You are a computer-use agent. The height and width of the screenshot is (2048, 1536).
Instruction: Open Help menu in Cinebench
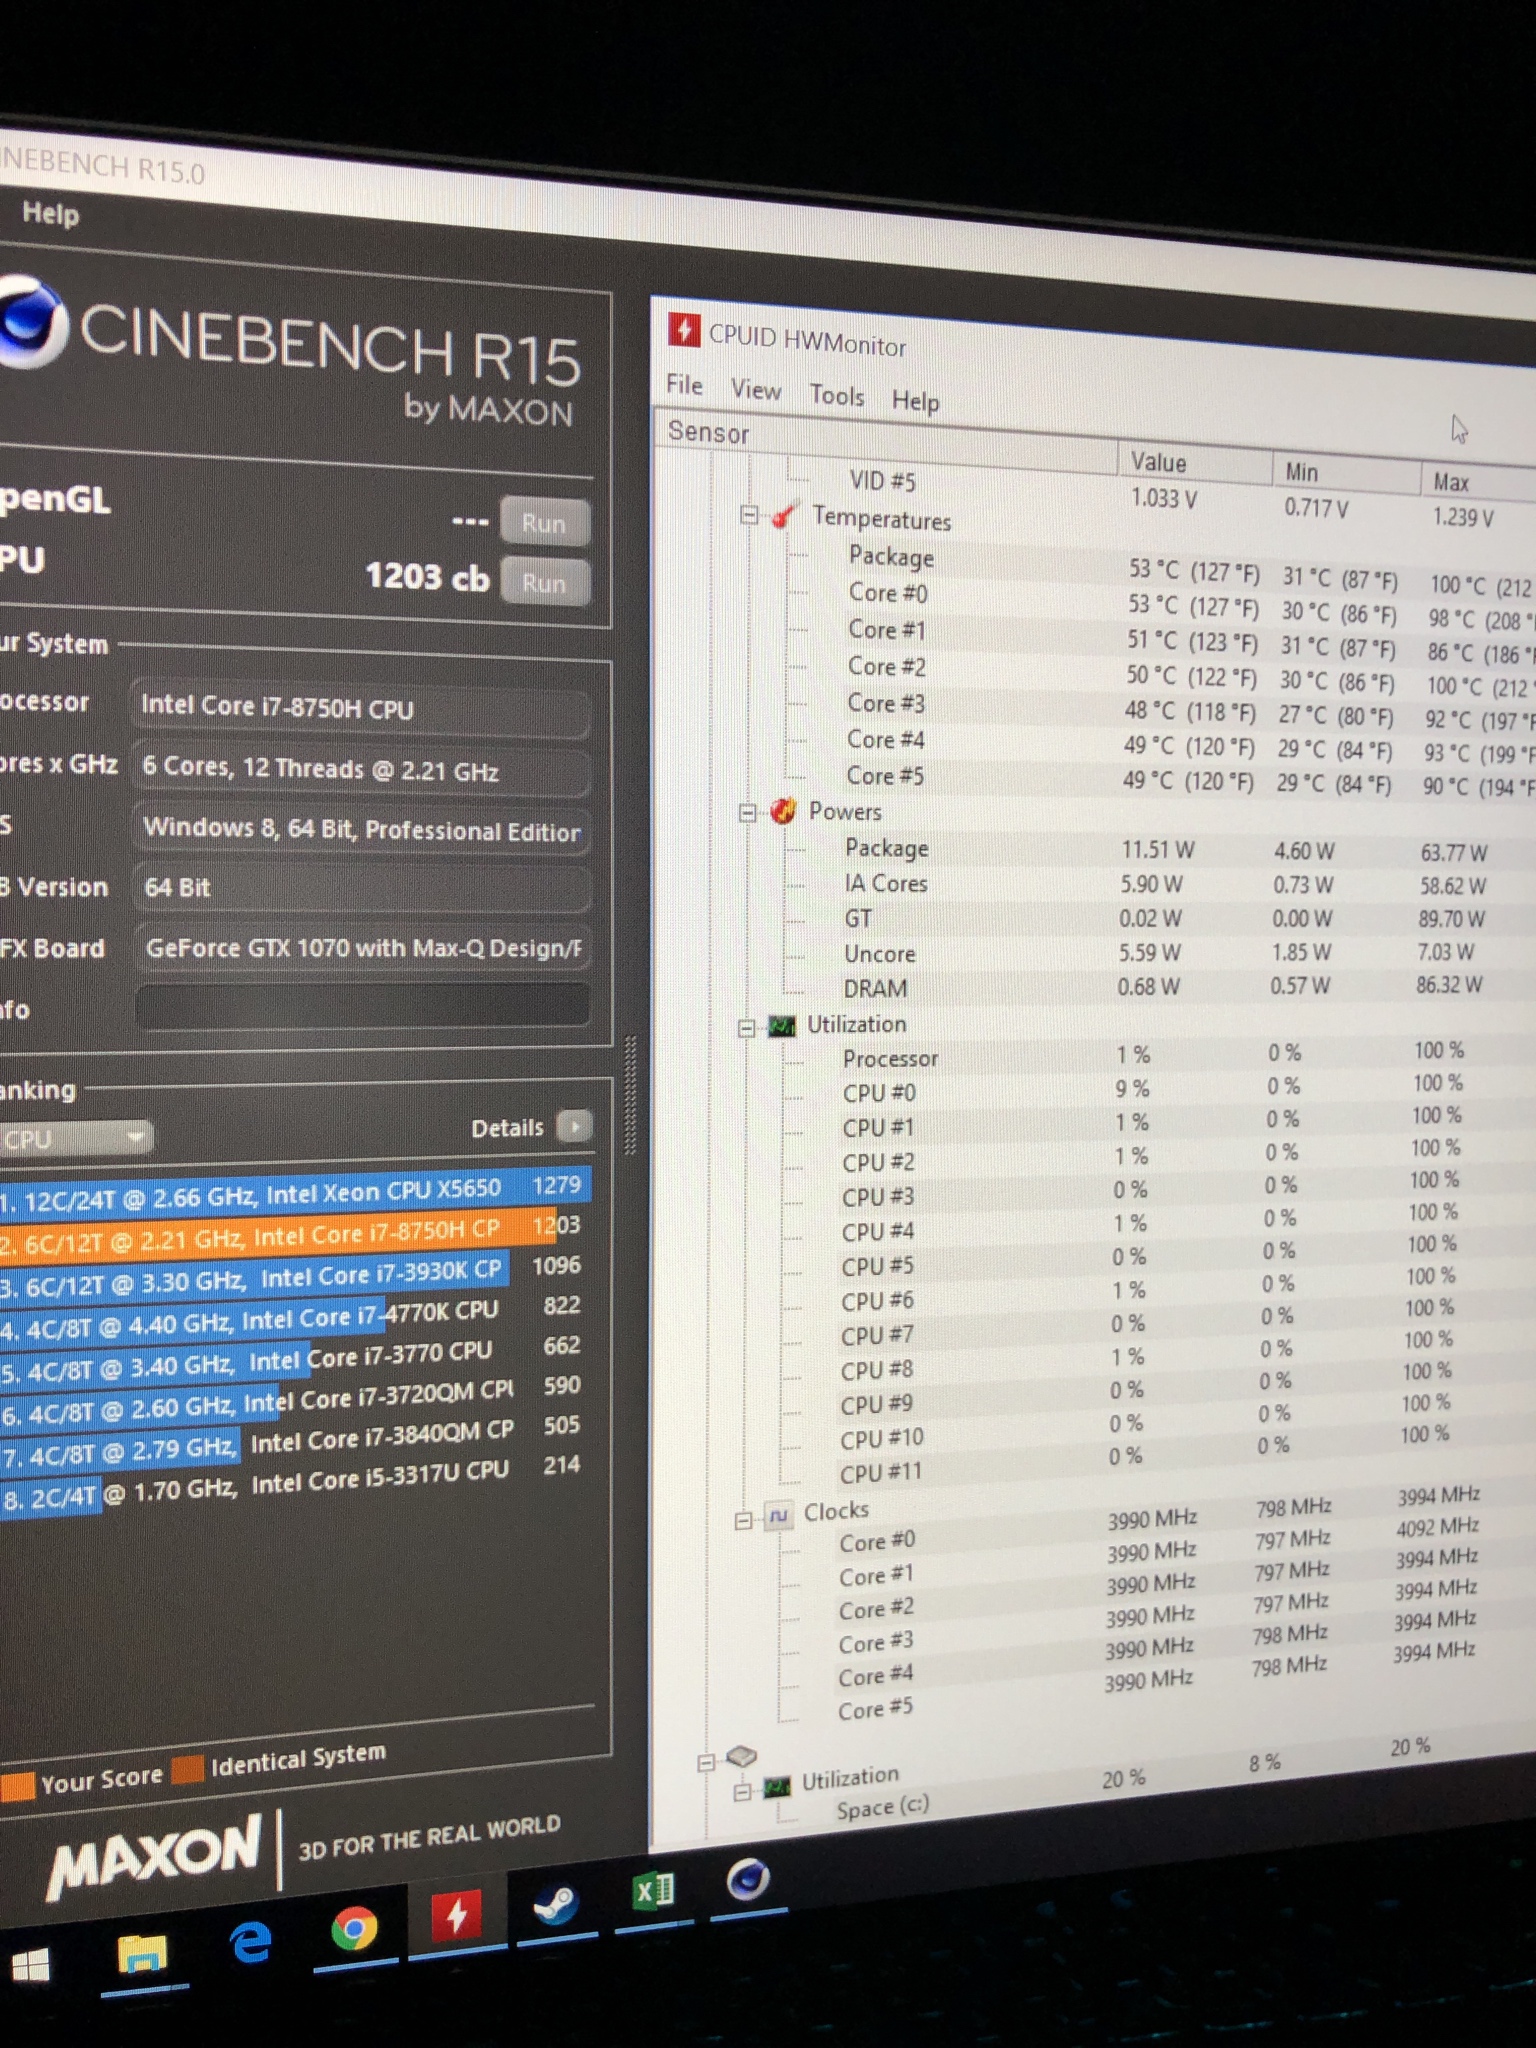(x=50, y=213)
